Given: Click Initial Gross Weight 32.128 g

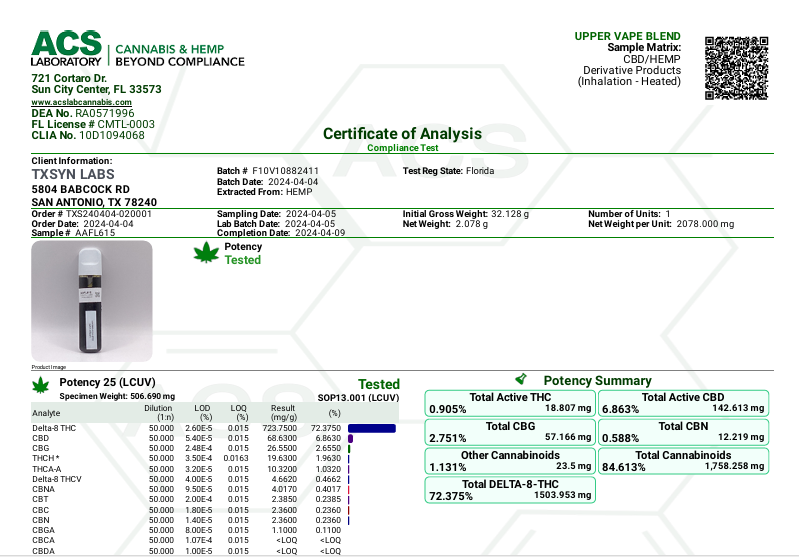Looking at the screenshot, I should click(x=466, y=214).
